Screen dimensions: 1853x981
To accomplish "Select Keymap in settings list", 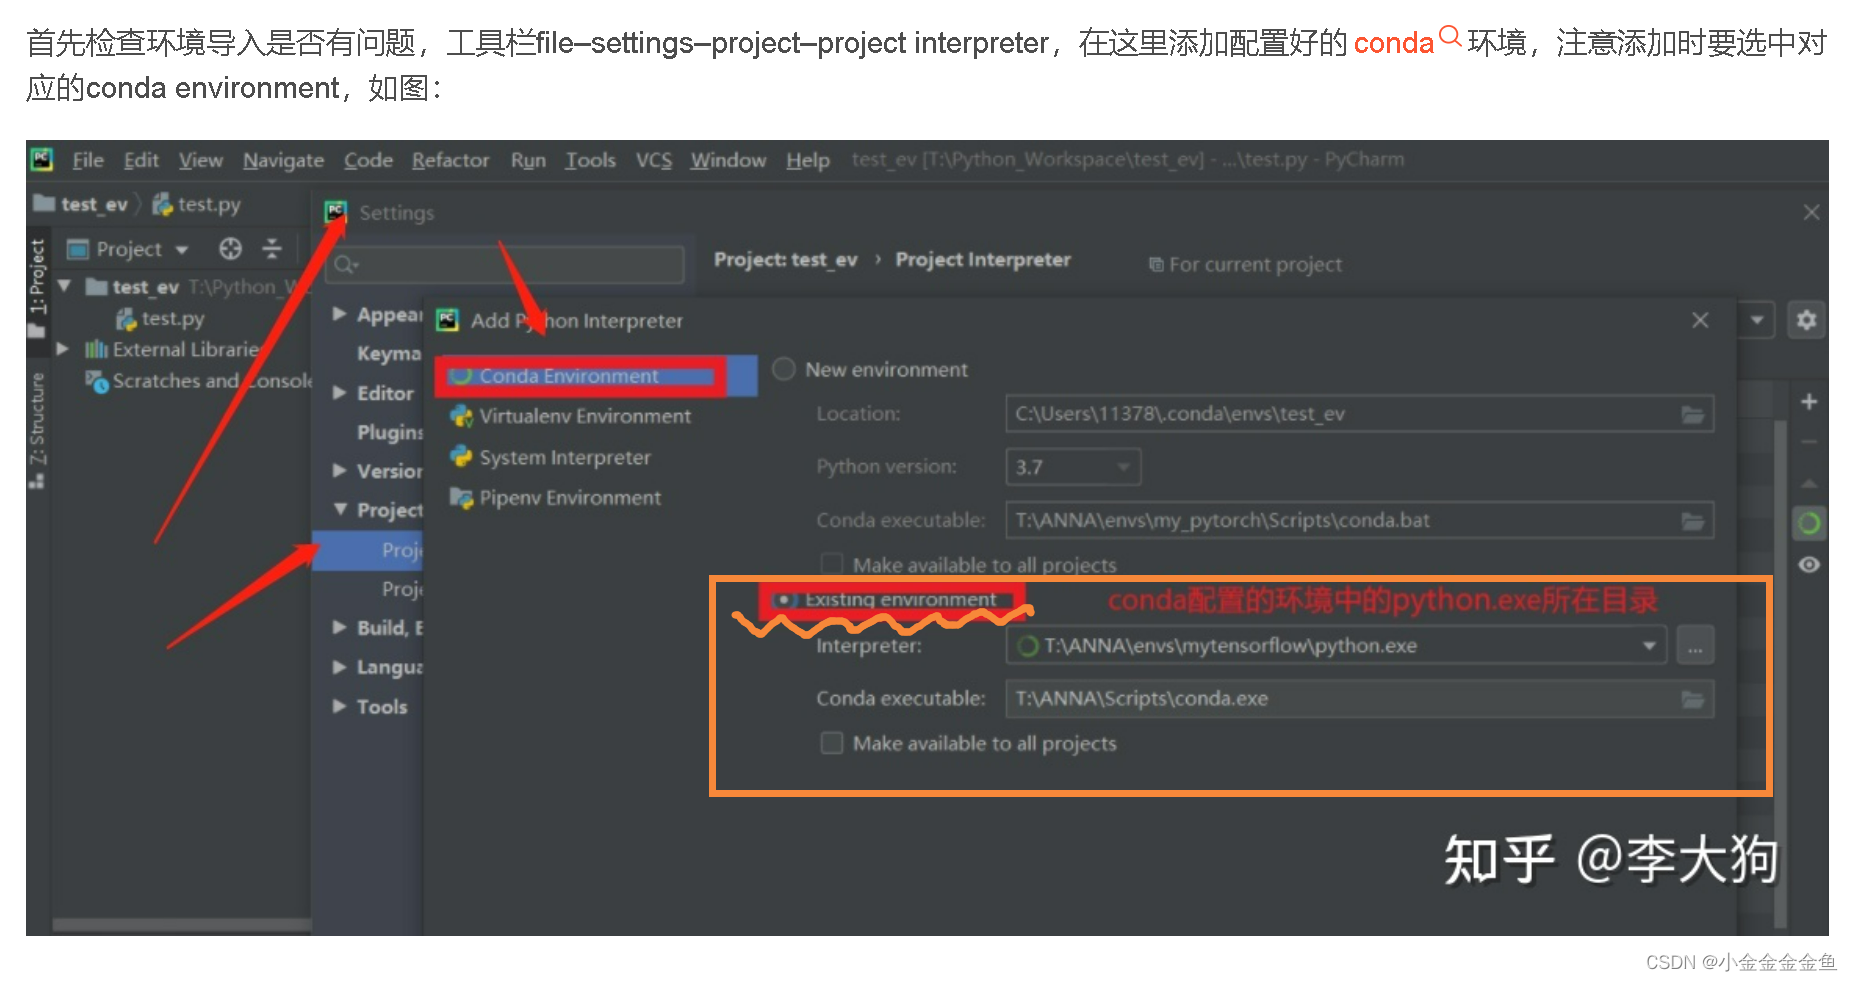I will [x=389, y=353].
